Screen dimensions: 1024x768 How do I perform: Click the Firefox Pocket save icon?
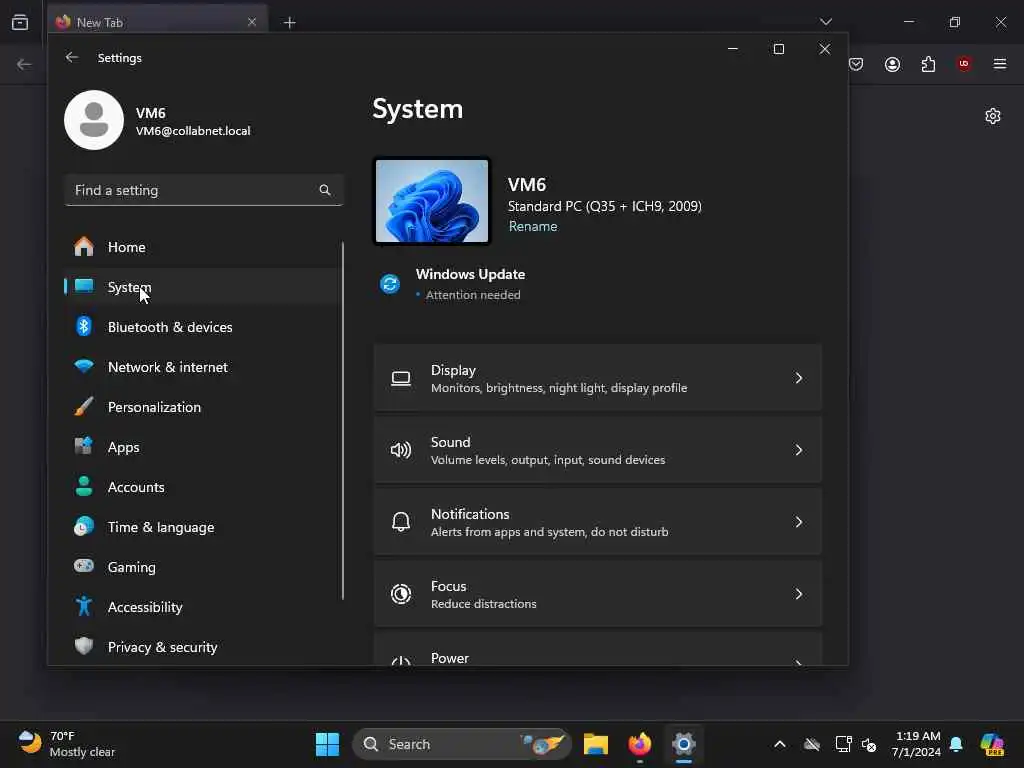(856, 64)
